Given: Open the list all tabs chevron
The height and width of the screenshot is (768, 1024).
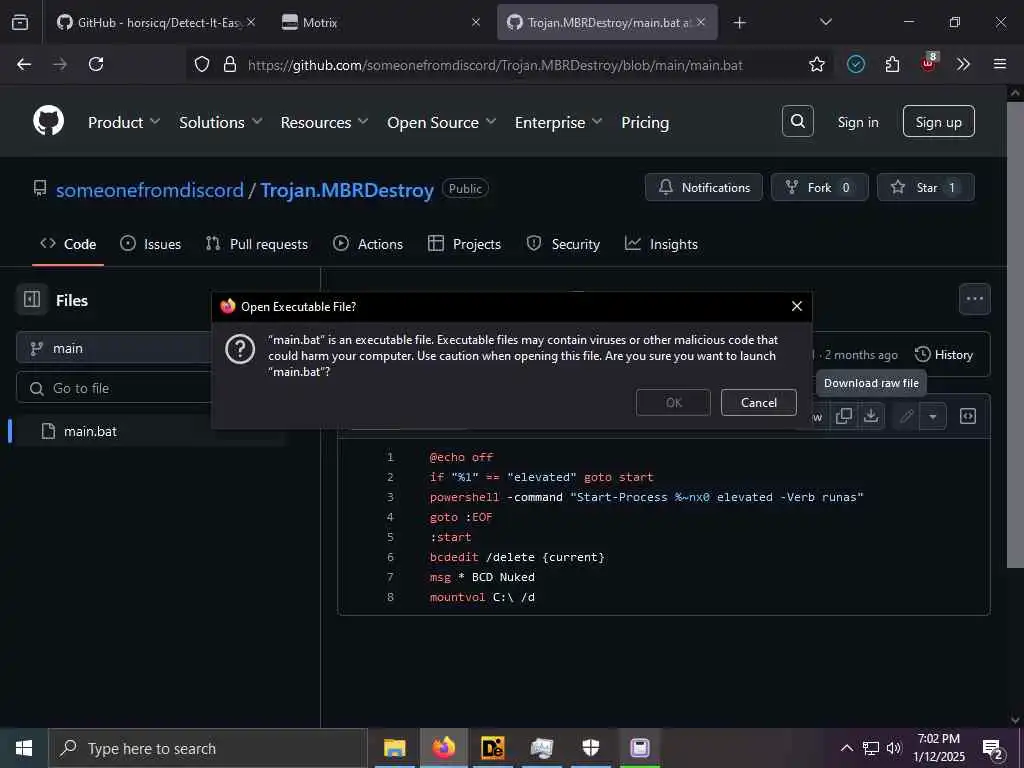Looking at the screenshot, I should click(825, 22).
